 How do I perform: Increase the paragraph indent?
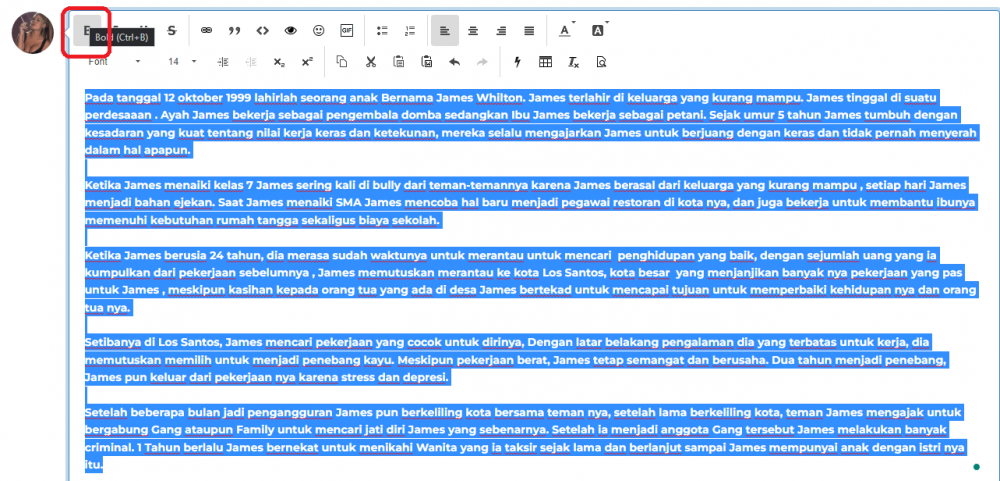[x=223, y=62]
